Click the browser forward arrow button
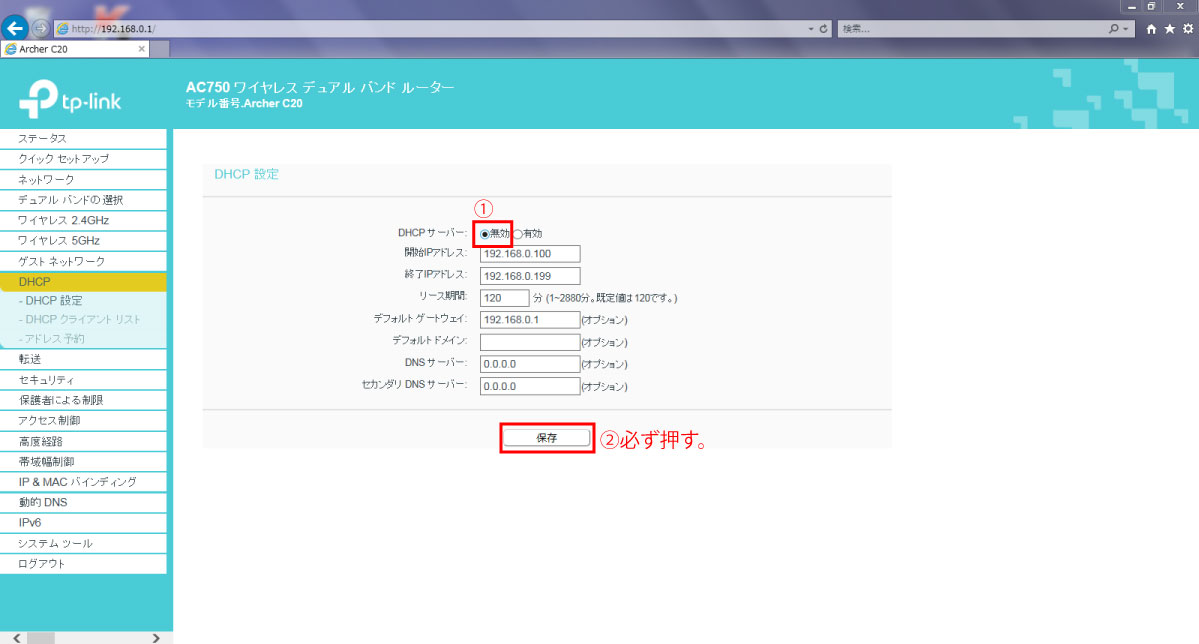This screenshot has height=644, width=1199. [41, 28]
